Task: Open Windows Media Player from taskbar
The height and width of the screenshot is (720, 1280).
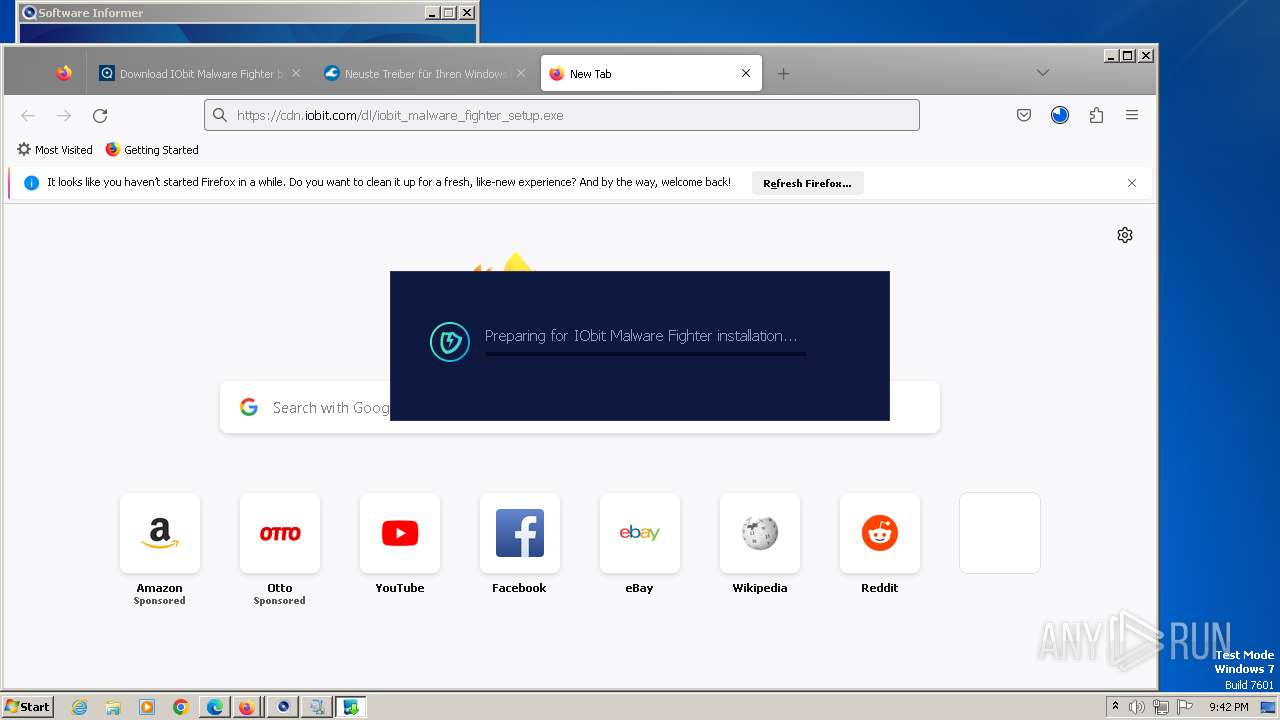Action: [147, 707]
